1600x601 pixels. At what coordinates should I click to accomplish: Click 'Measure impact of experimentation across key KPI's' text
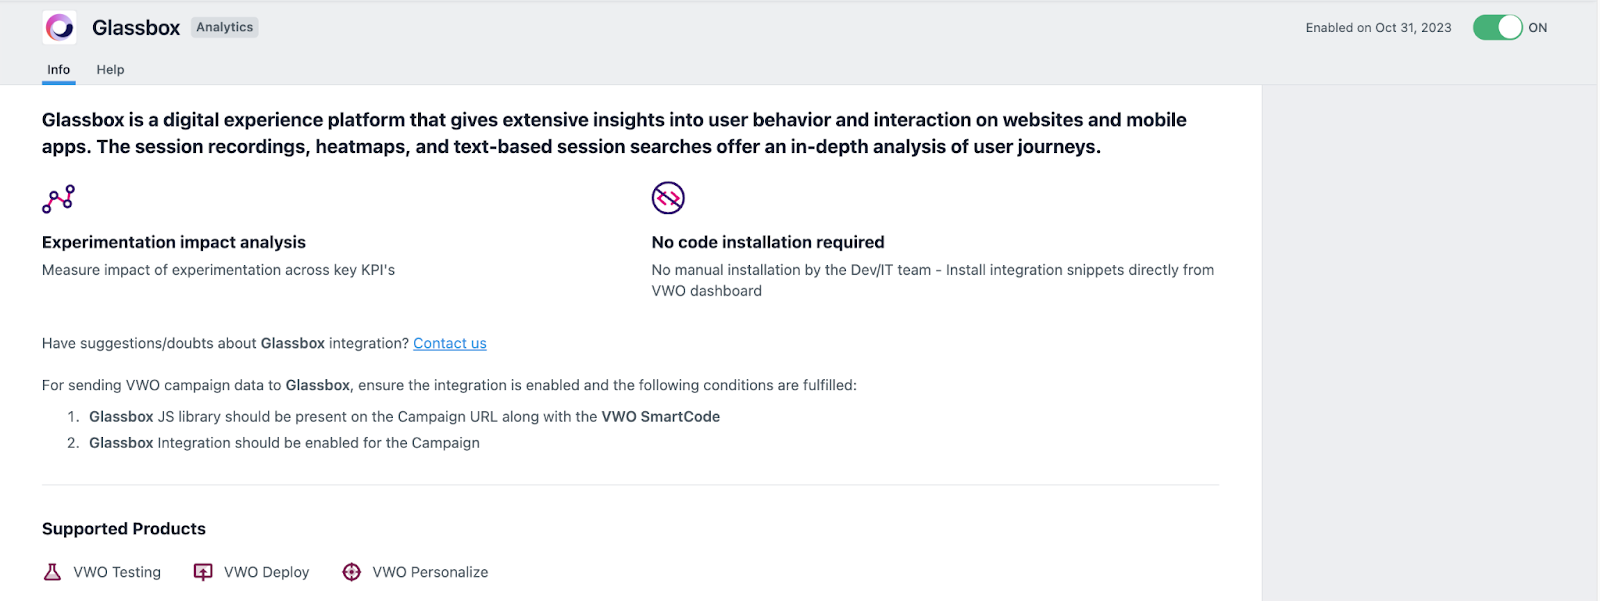coord(218,270)
